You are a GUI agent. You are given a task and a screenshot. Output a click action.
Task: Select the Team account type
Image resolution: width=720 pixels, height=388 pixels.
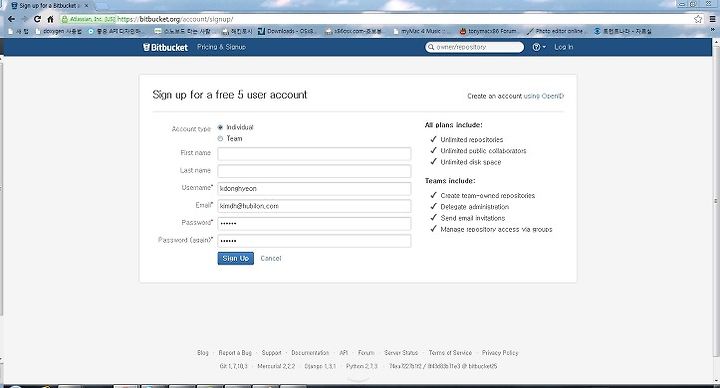pos(220,138)
